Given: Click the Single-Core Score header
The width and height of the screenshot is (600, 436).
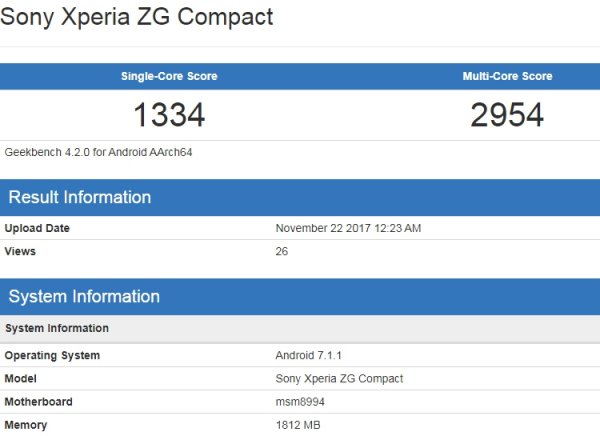Looking at the screenshot, I should [169, 77].
